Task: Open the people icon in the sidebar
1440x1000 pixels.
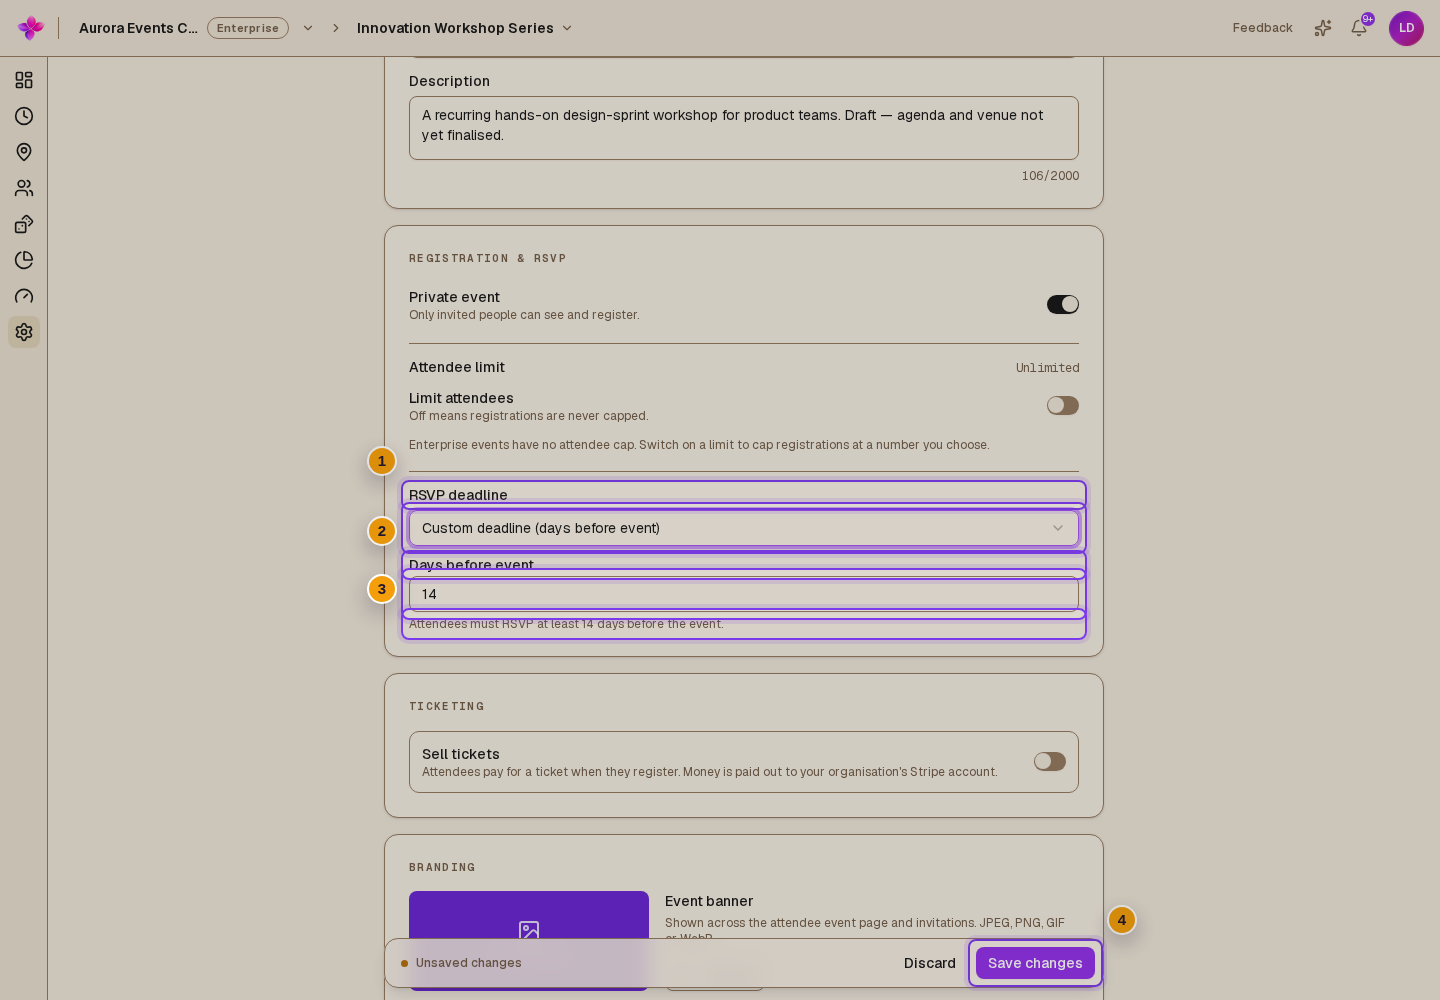Action: click(24, 188)
